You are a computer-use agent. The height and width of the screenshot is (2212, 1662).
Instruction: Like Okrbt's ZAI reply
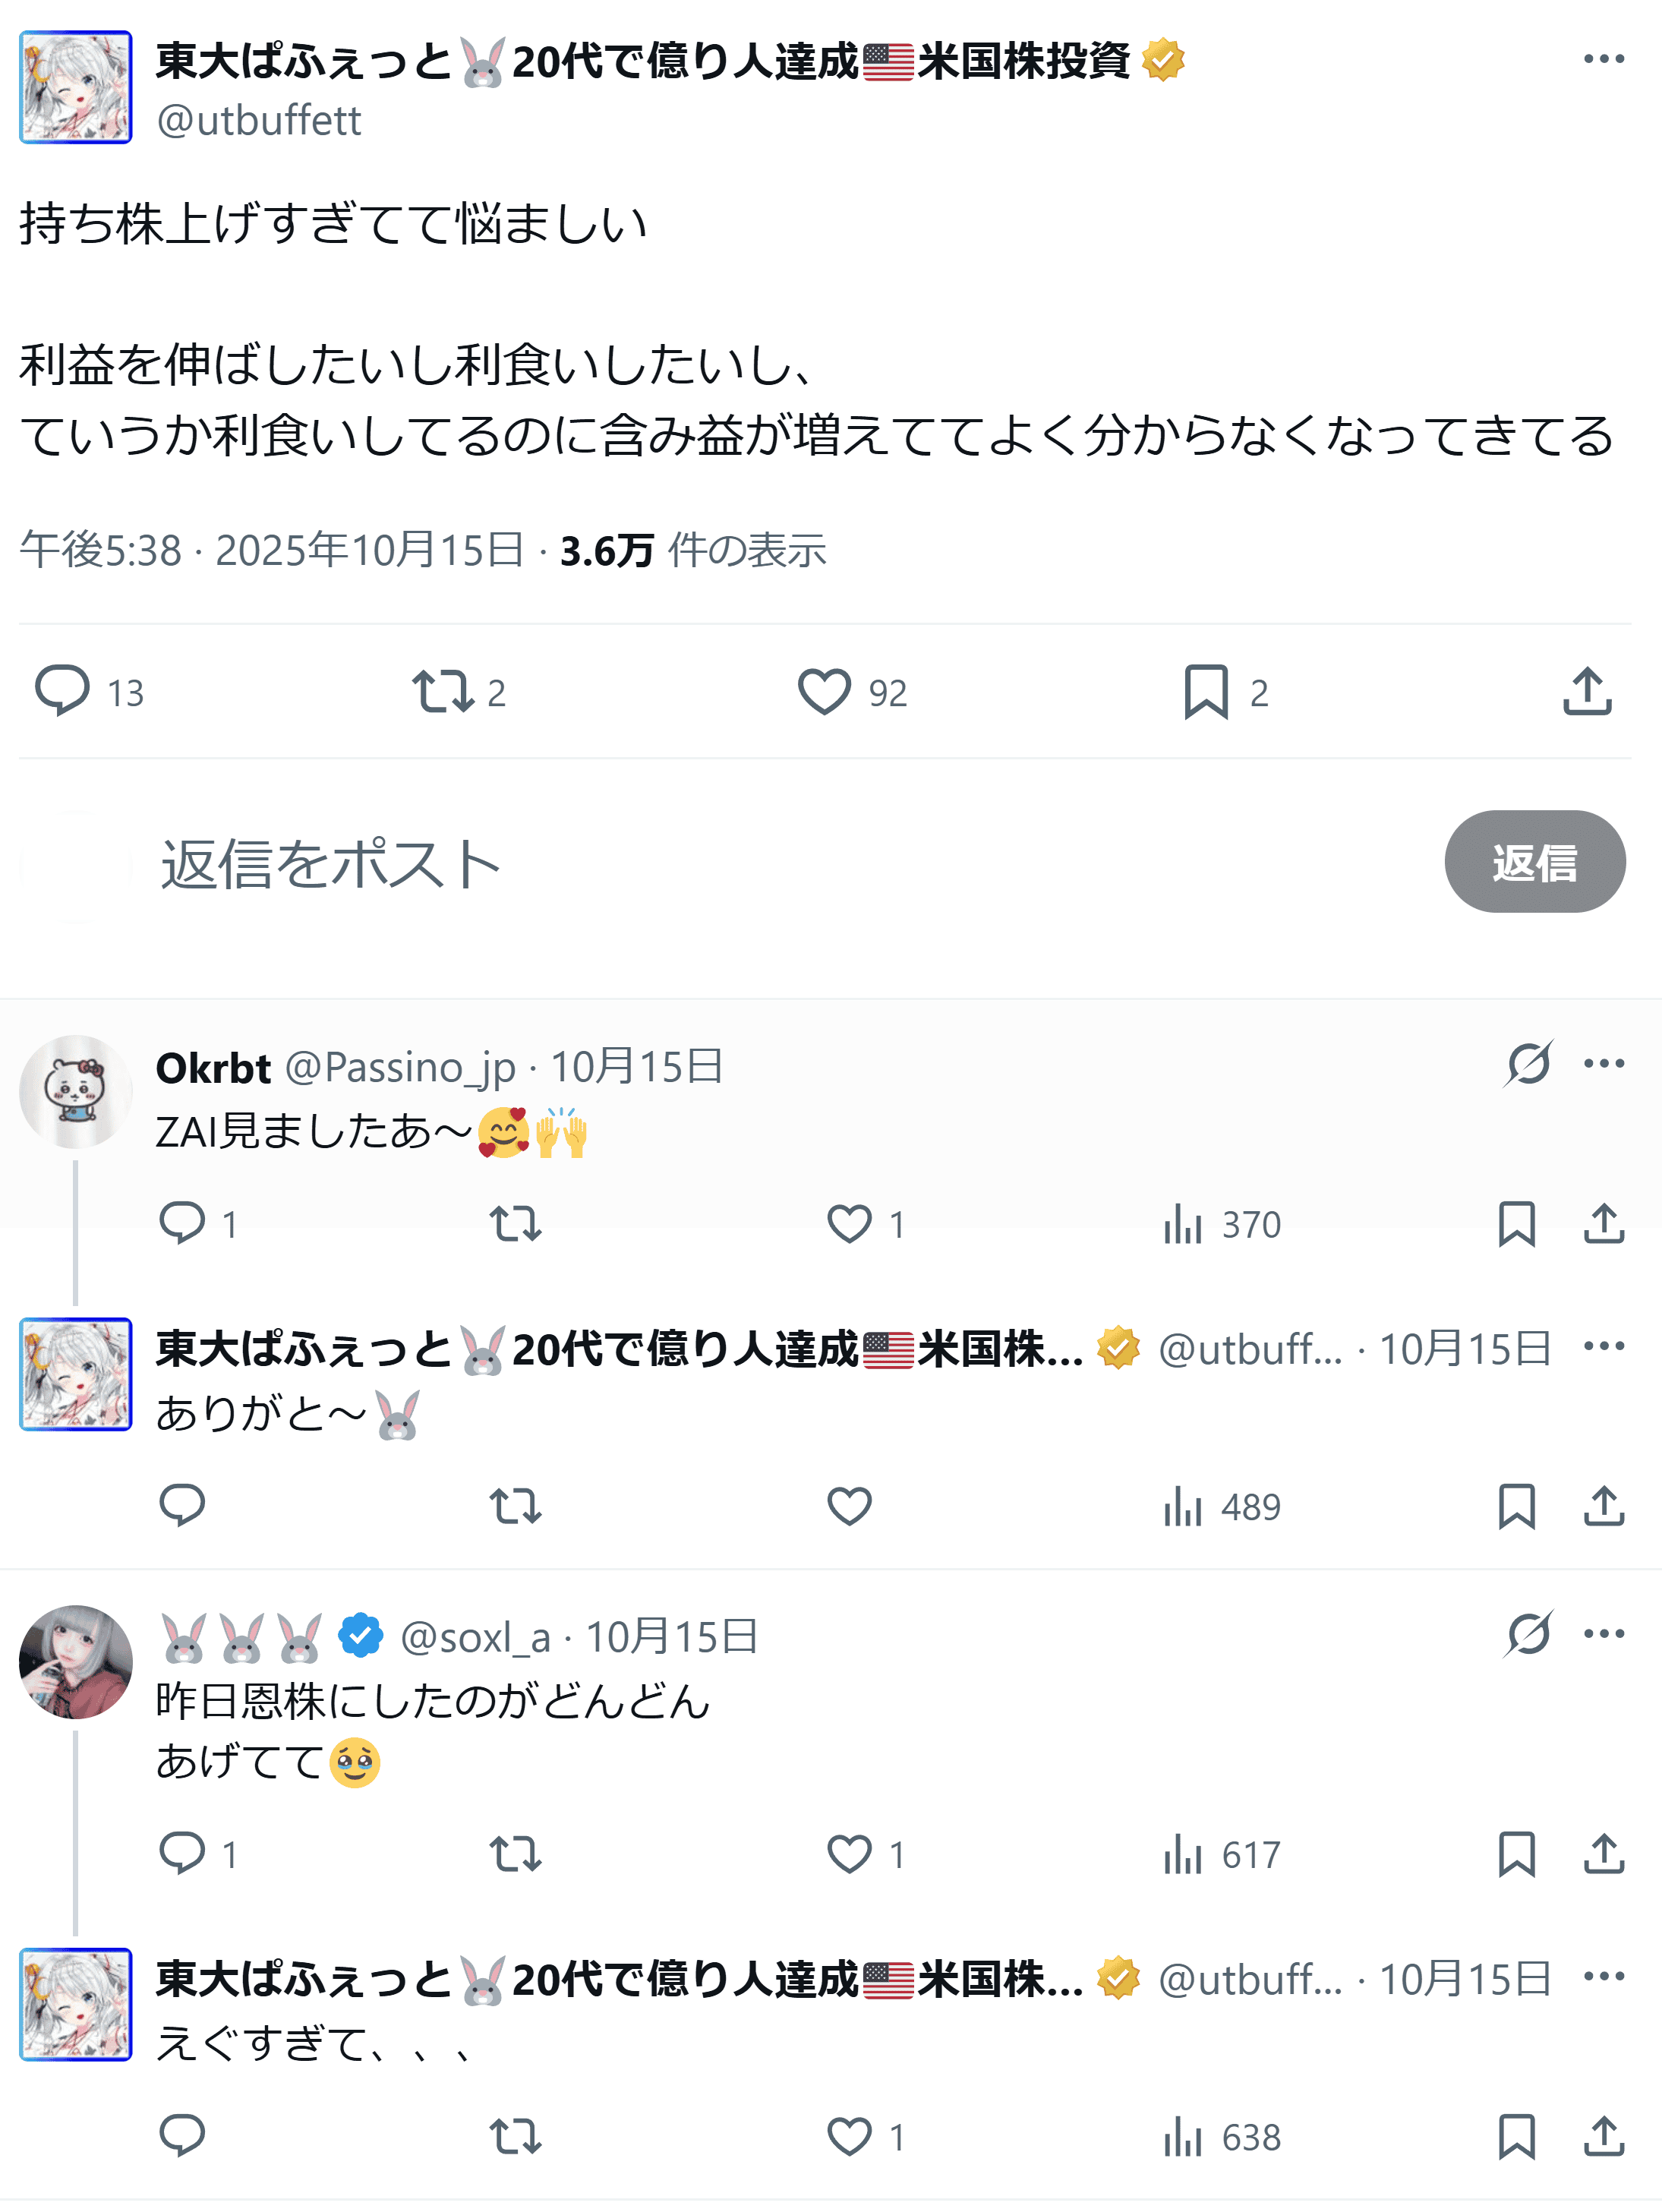[x=849, y=1224]
